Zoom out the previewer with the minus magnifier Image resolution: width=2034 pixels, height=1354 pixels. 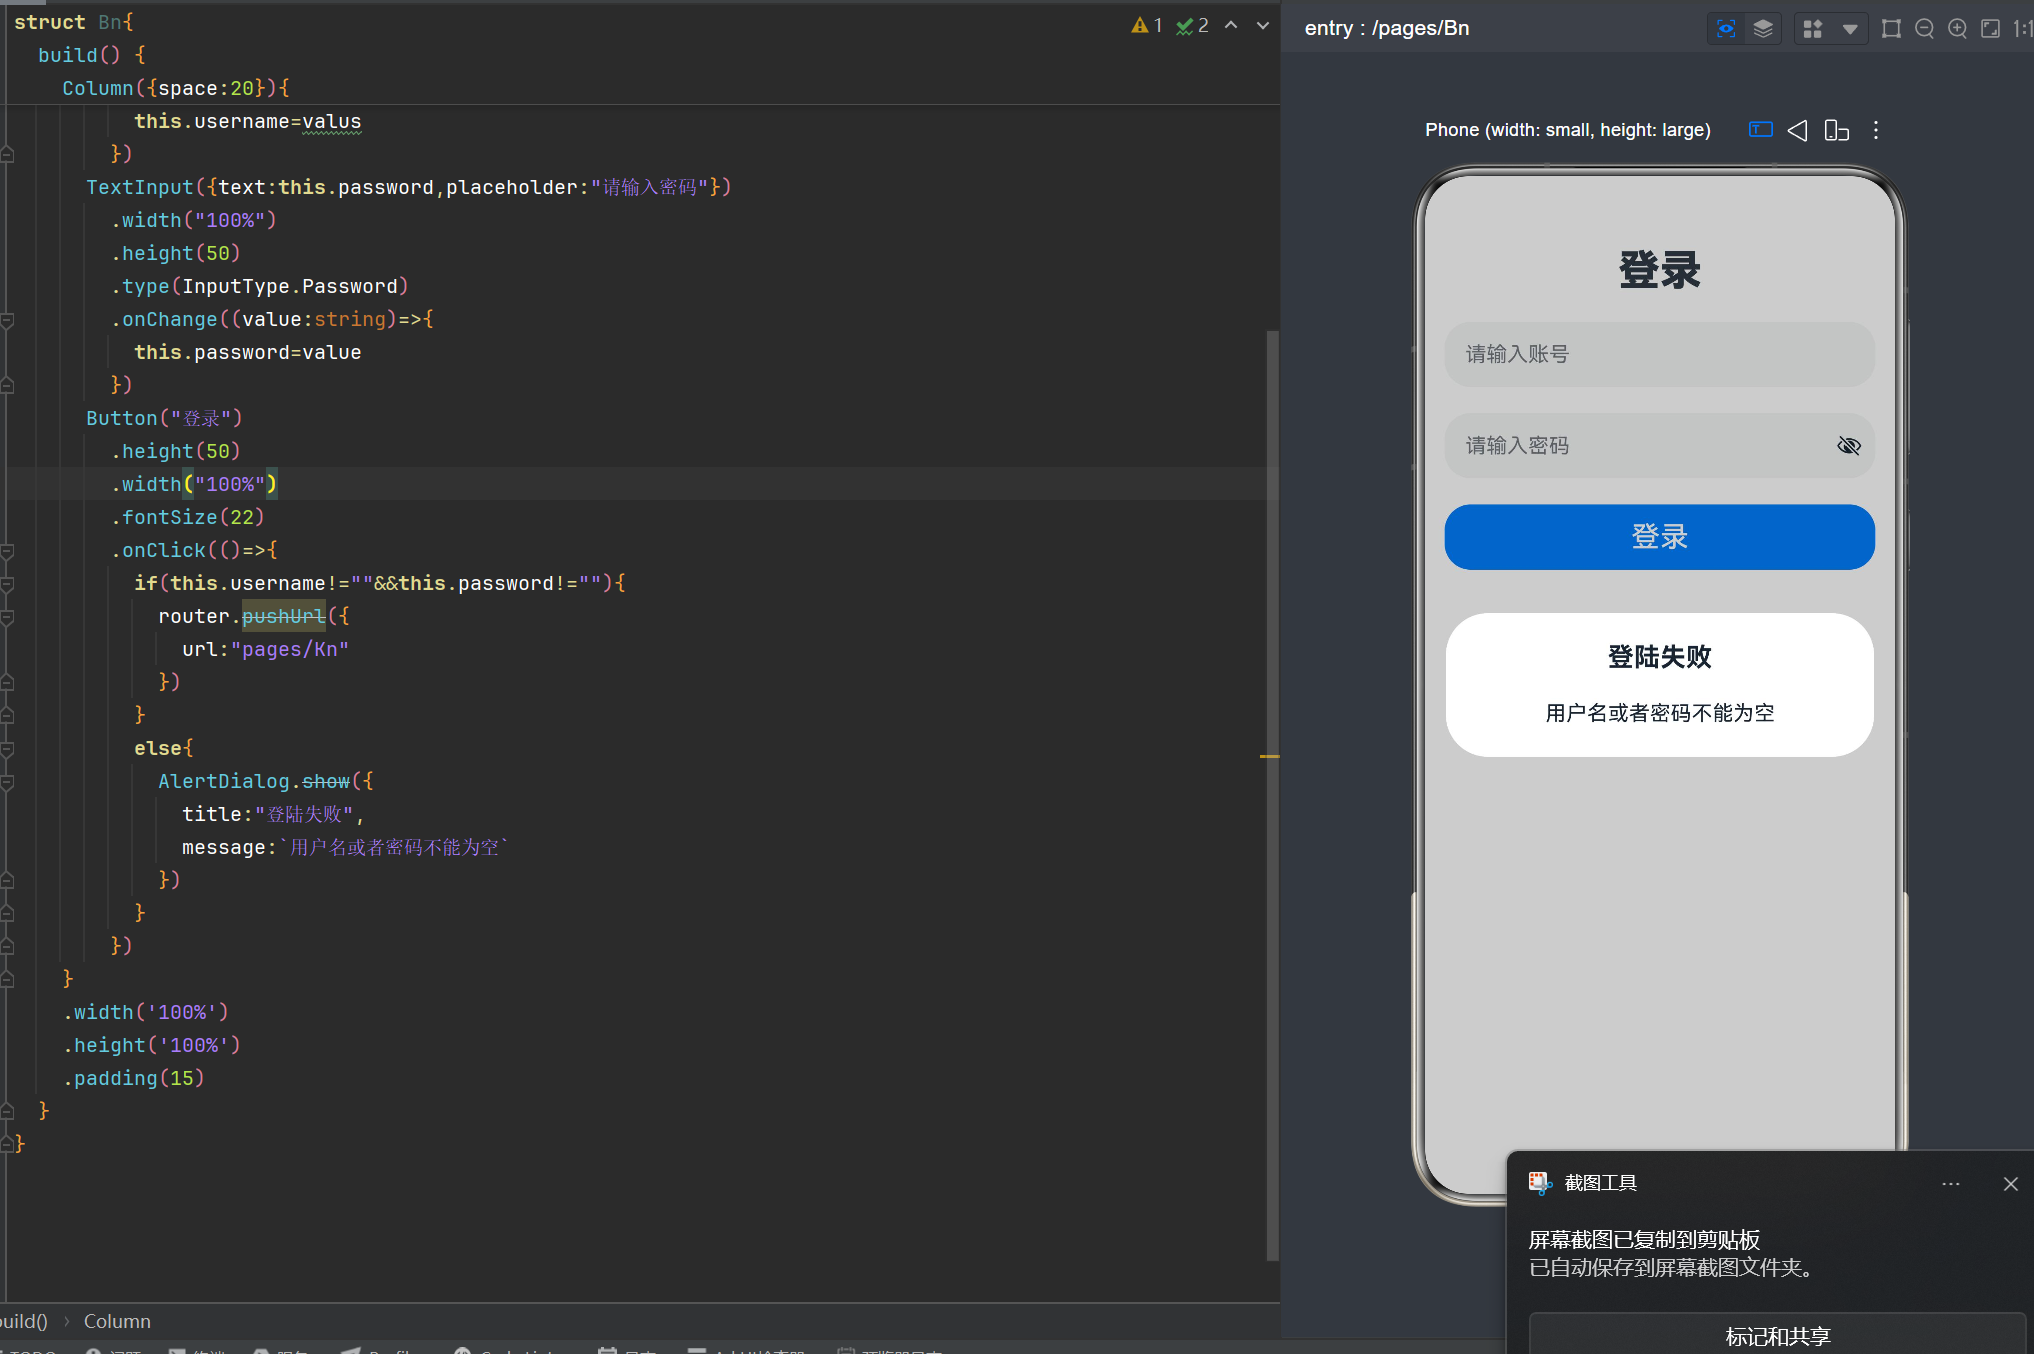click(x=1924, y=29)
